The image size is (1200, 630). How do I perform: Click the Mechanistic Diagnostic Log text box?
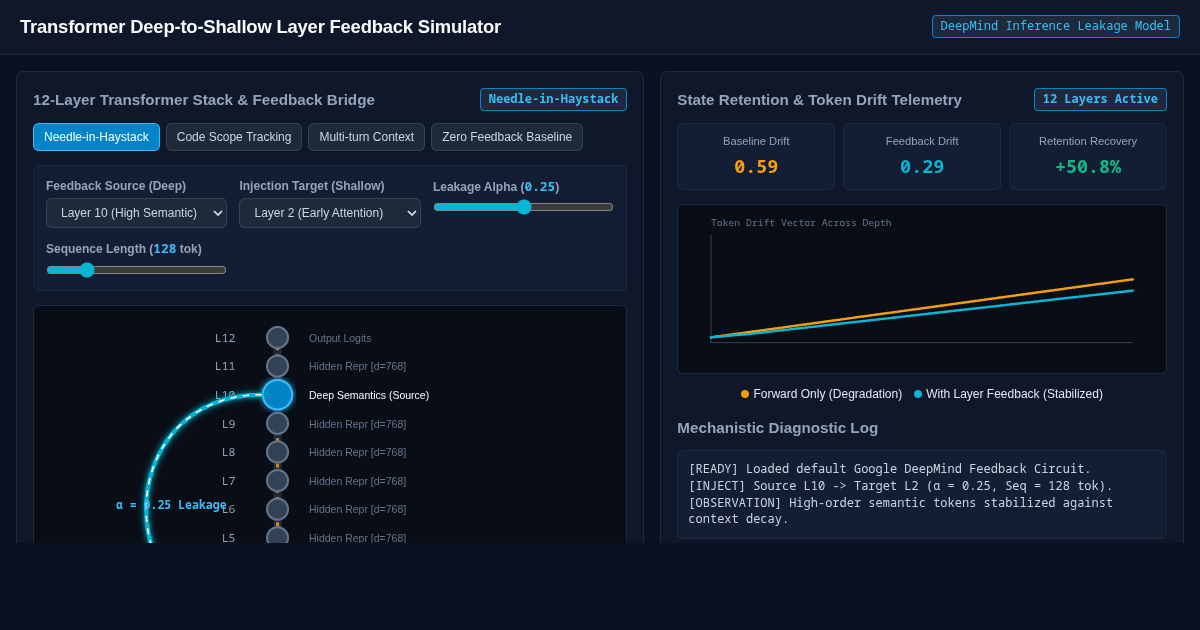[922, 494]
